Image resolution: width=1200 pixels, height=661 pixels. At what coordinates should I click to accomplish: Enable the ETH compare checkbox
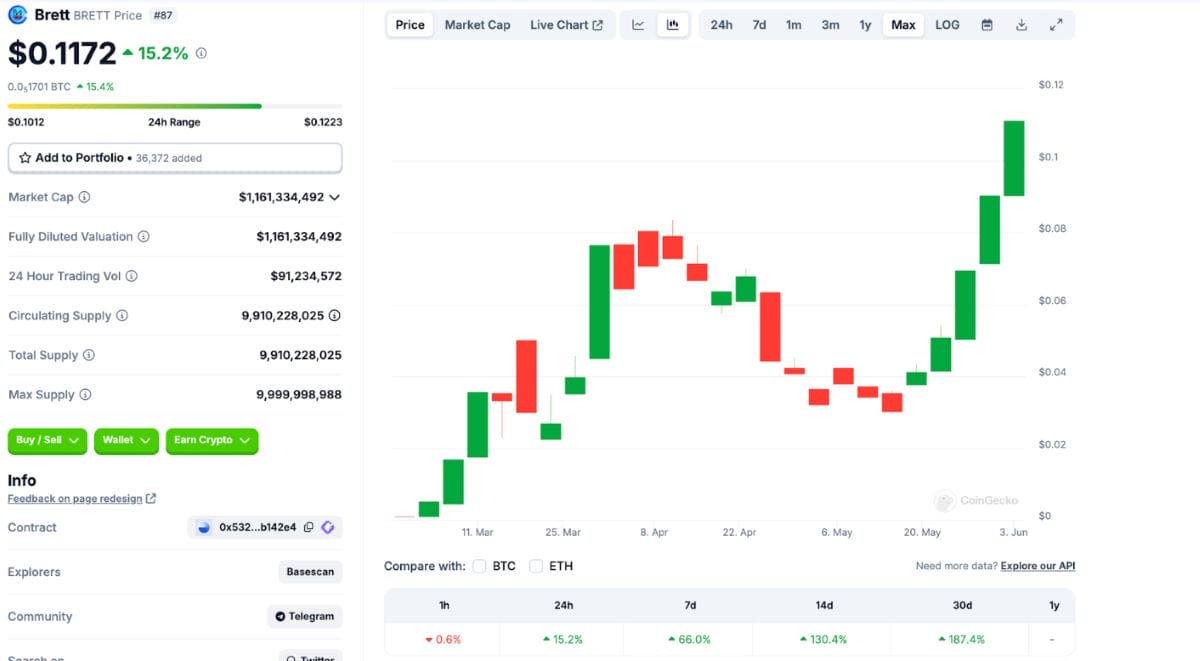536,566
